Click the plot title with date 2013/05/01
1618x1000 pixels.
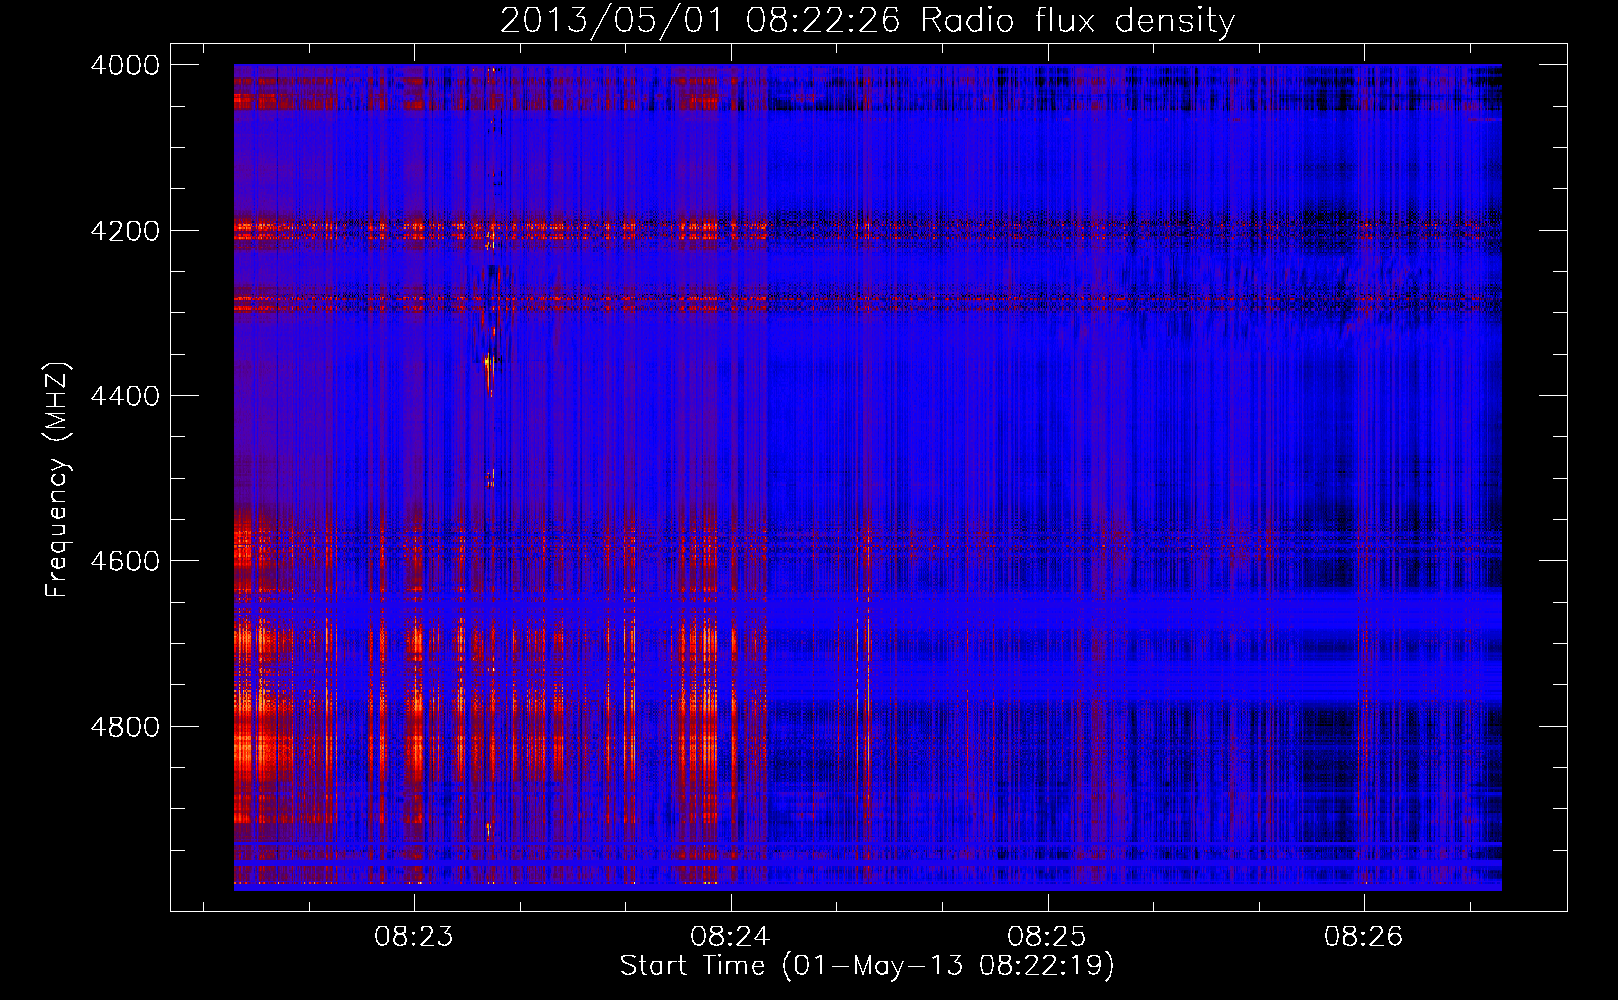[x=867, y=20]
